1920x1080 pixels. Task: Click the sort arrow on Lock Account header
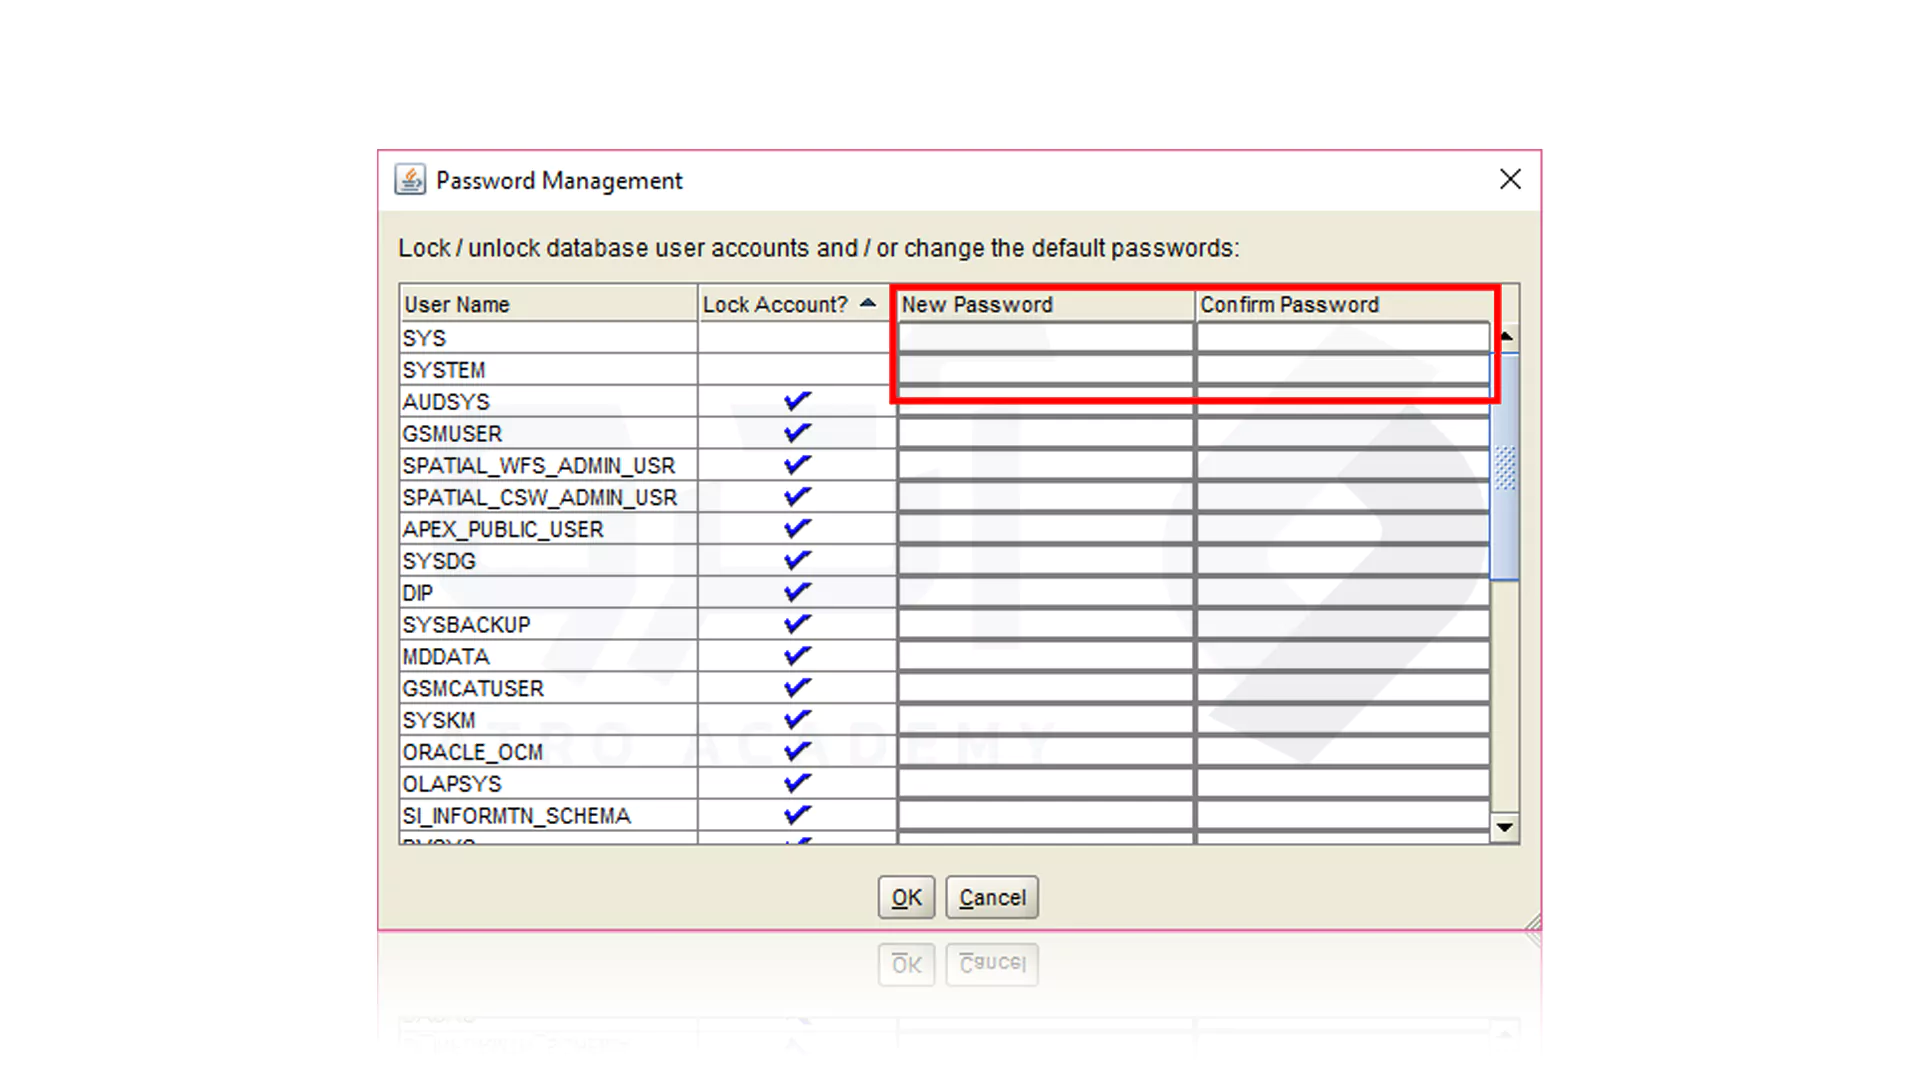coord(866,304)
